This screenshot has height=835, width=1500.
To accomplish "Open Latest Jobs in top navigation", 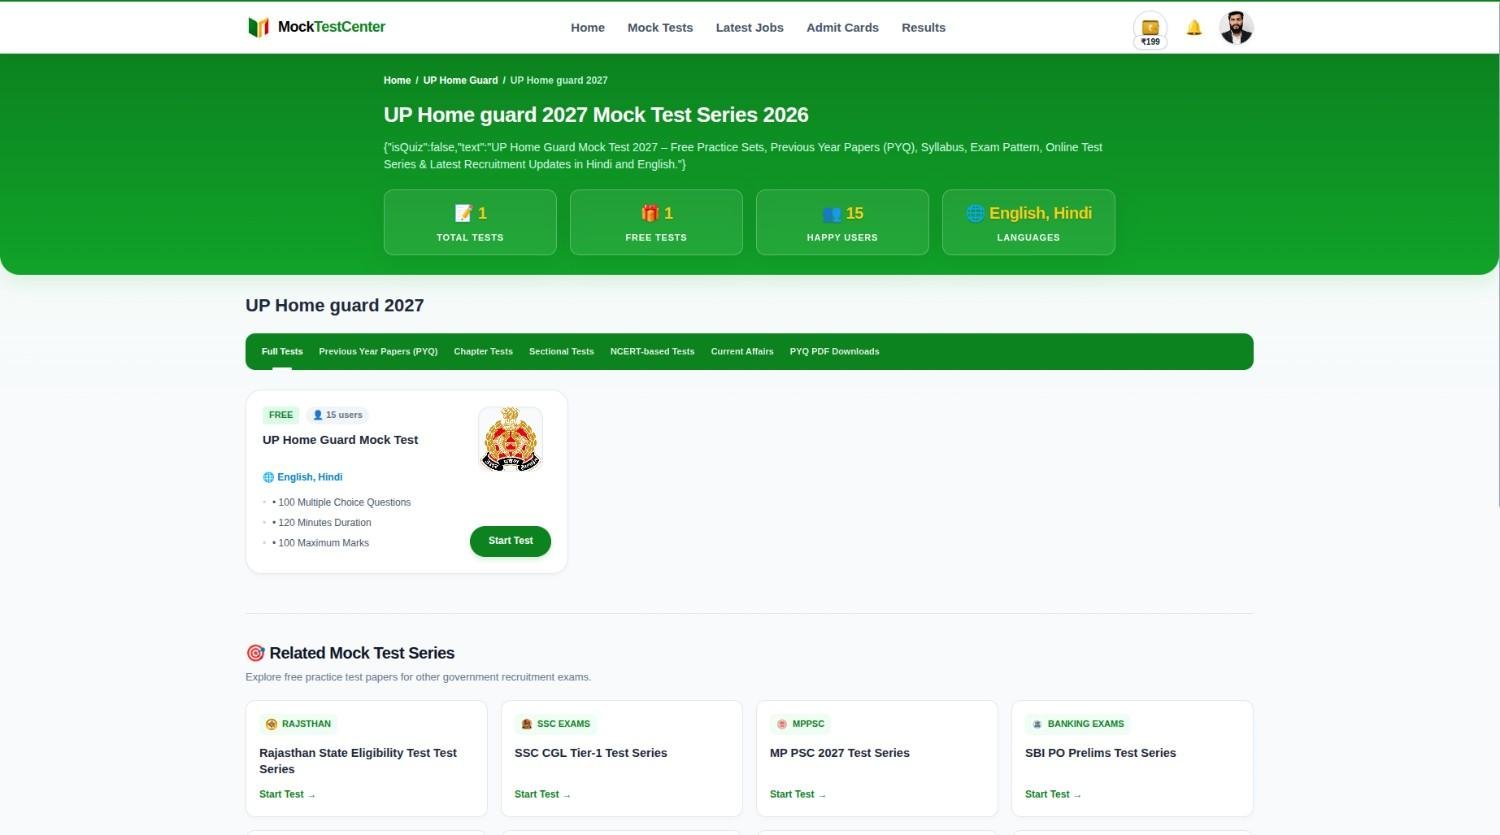I will pyautogui.click(x=750, y=28).
